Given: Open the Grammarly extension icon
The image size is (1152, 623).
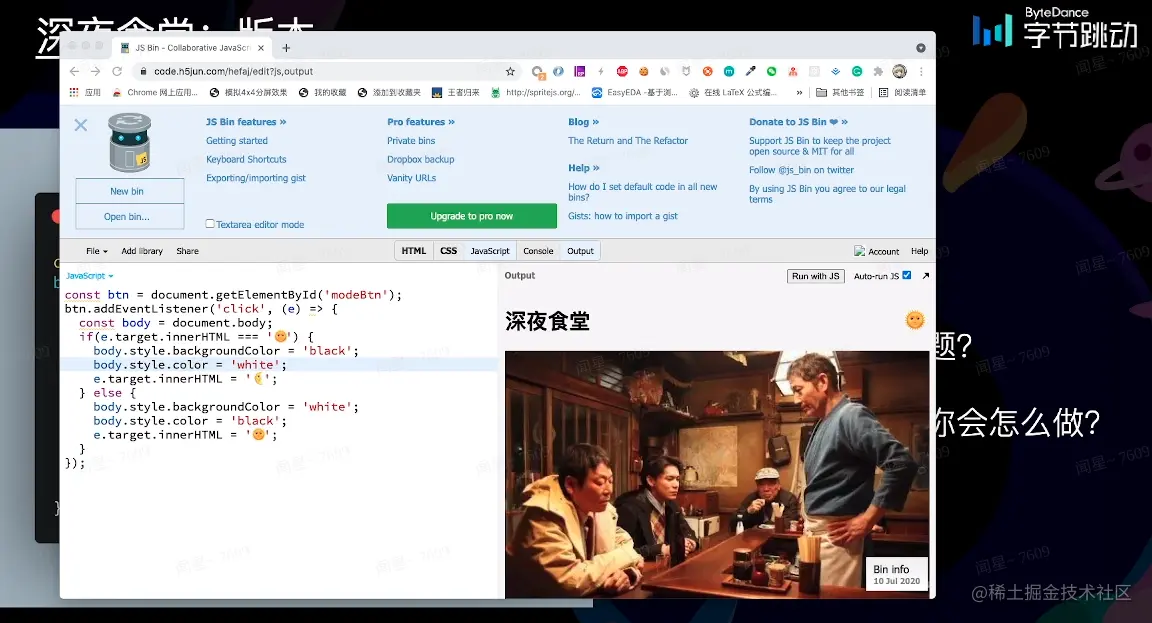Looking at the screenshot, I should tap(857, 71).
